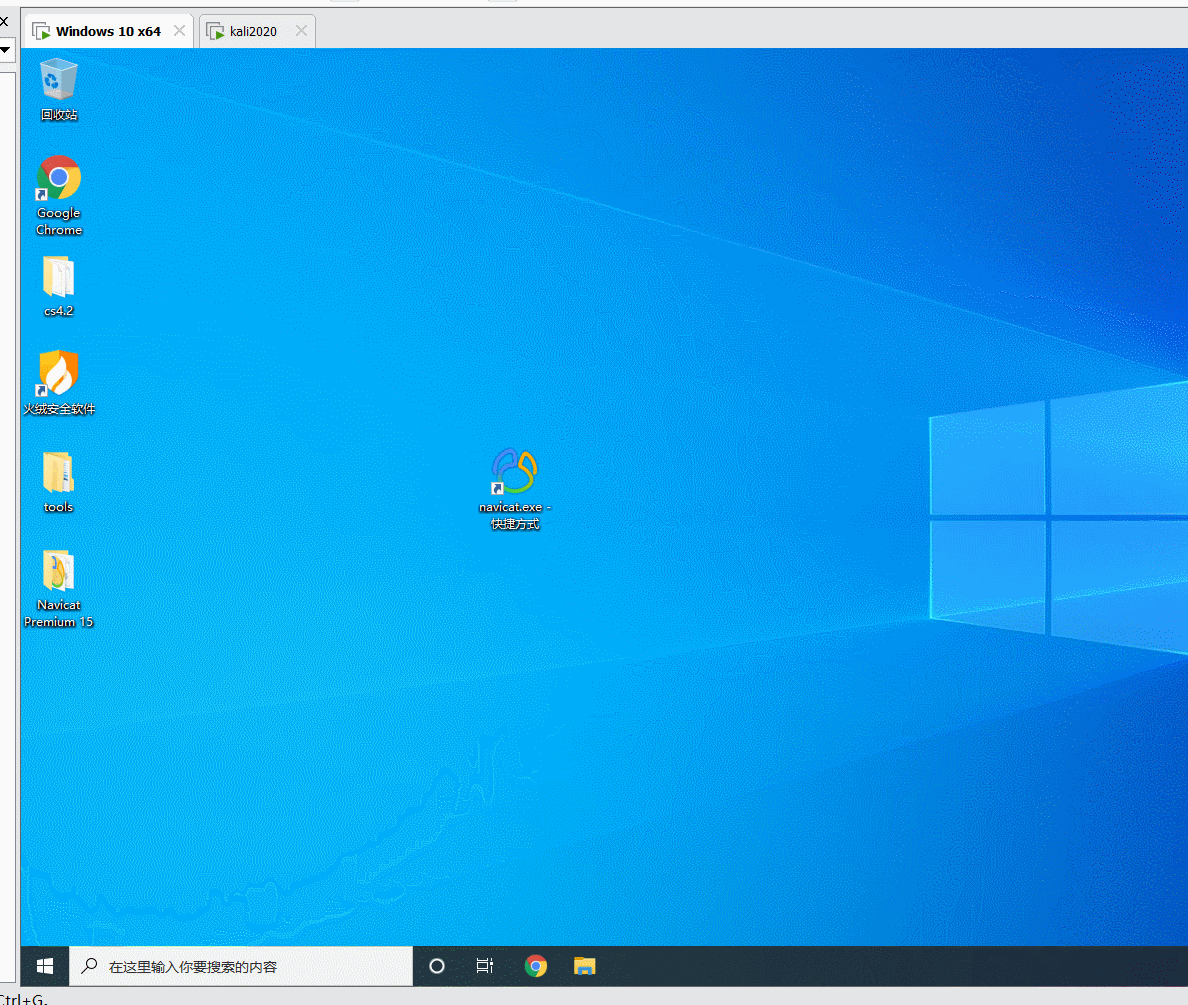Click the Windows Start button
This screenshot has width=1188, height=1005.
(43, 966)
